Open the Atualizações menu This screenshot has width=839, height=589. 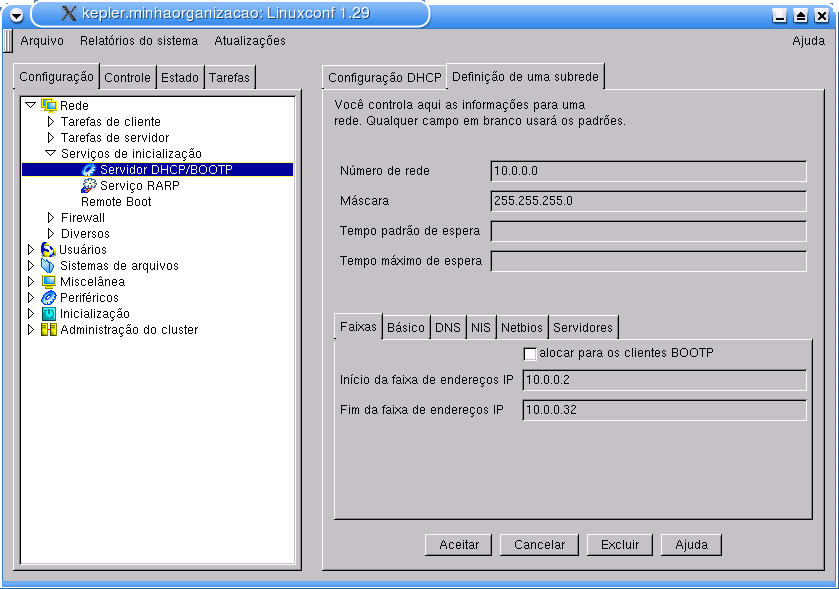coord(250,41)
